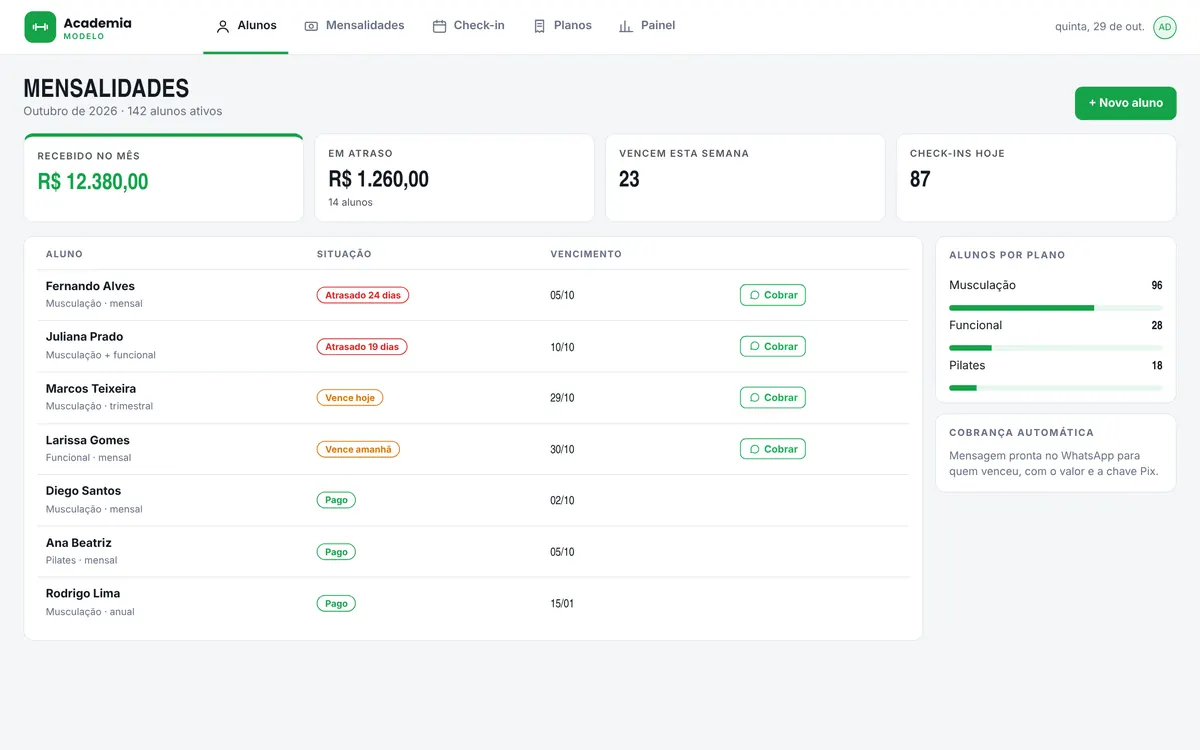Charge Larissa Gomes with Cobrar
This screenshot has width=1200, height=750.
[x=773, y=449]
